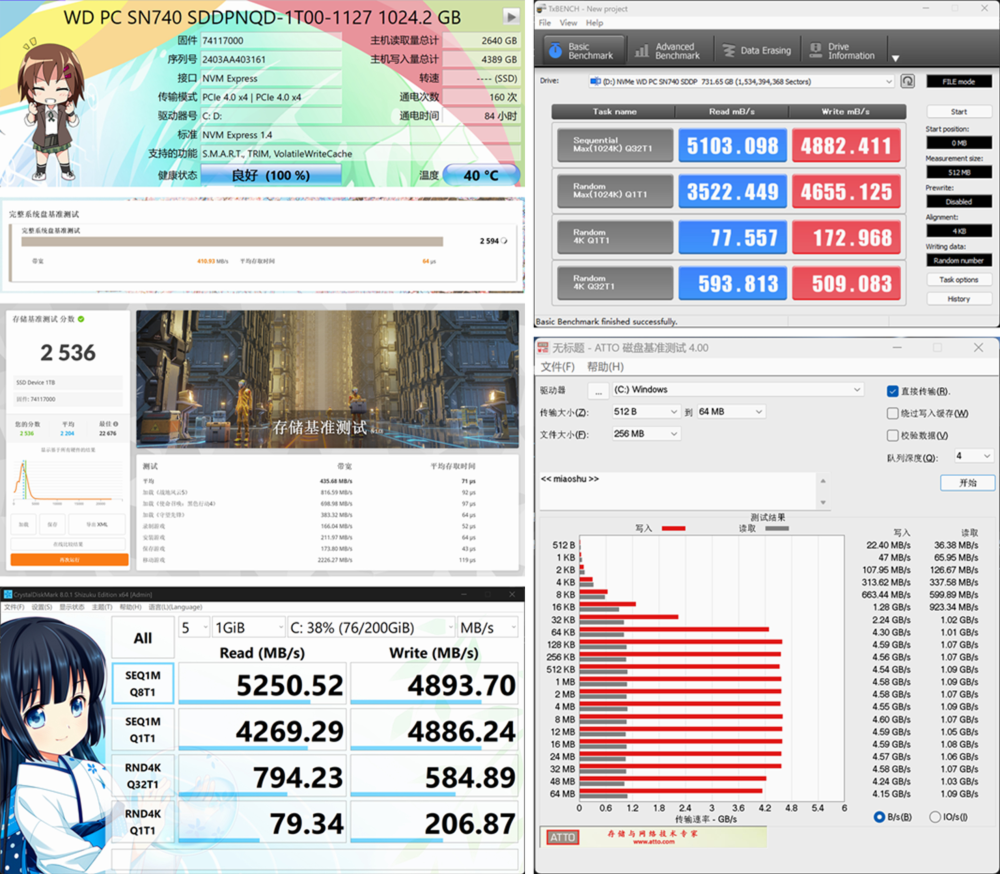Viewport: 1000px width, 874px height.
Task: Toggle the 直接传输(R) checkbox in ATTO
Action: pos(892,391)
